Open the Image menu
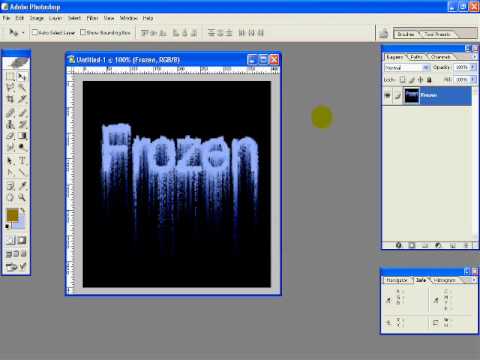Image resolution: width=480 pixels, height=360 pixels. [37, 18]
